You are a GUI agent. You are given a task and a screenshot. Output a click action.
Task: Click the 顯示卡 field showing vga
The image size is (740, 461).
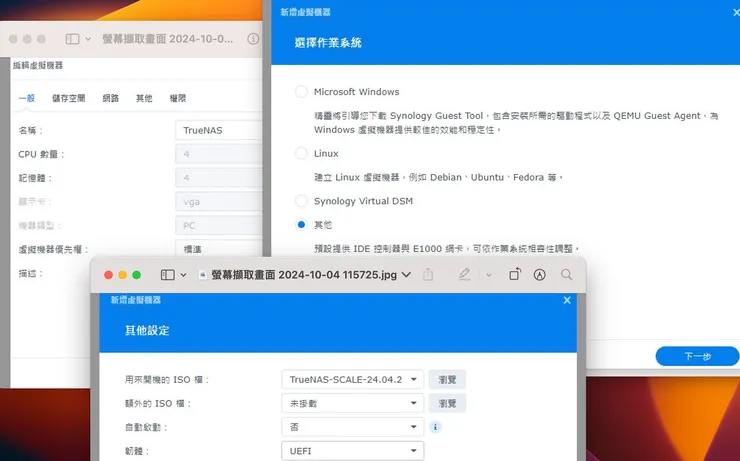(219, 201)
